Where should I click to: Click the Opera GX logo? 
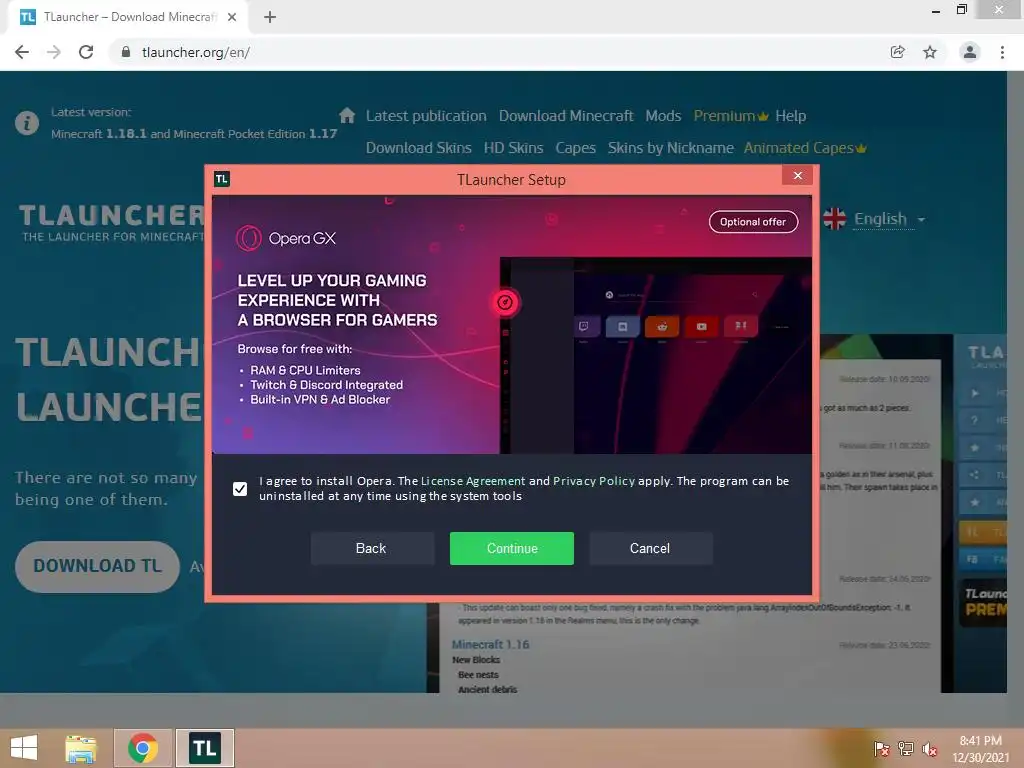[286, 238]
